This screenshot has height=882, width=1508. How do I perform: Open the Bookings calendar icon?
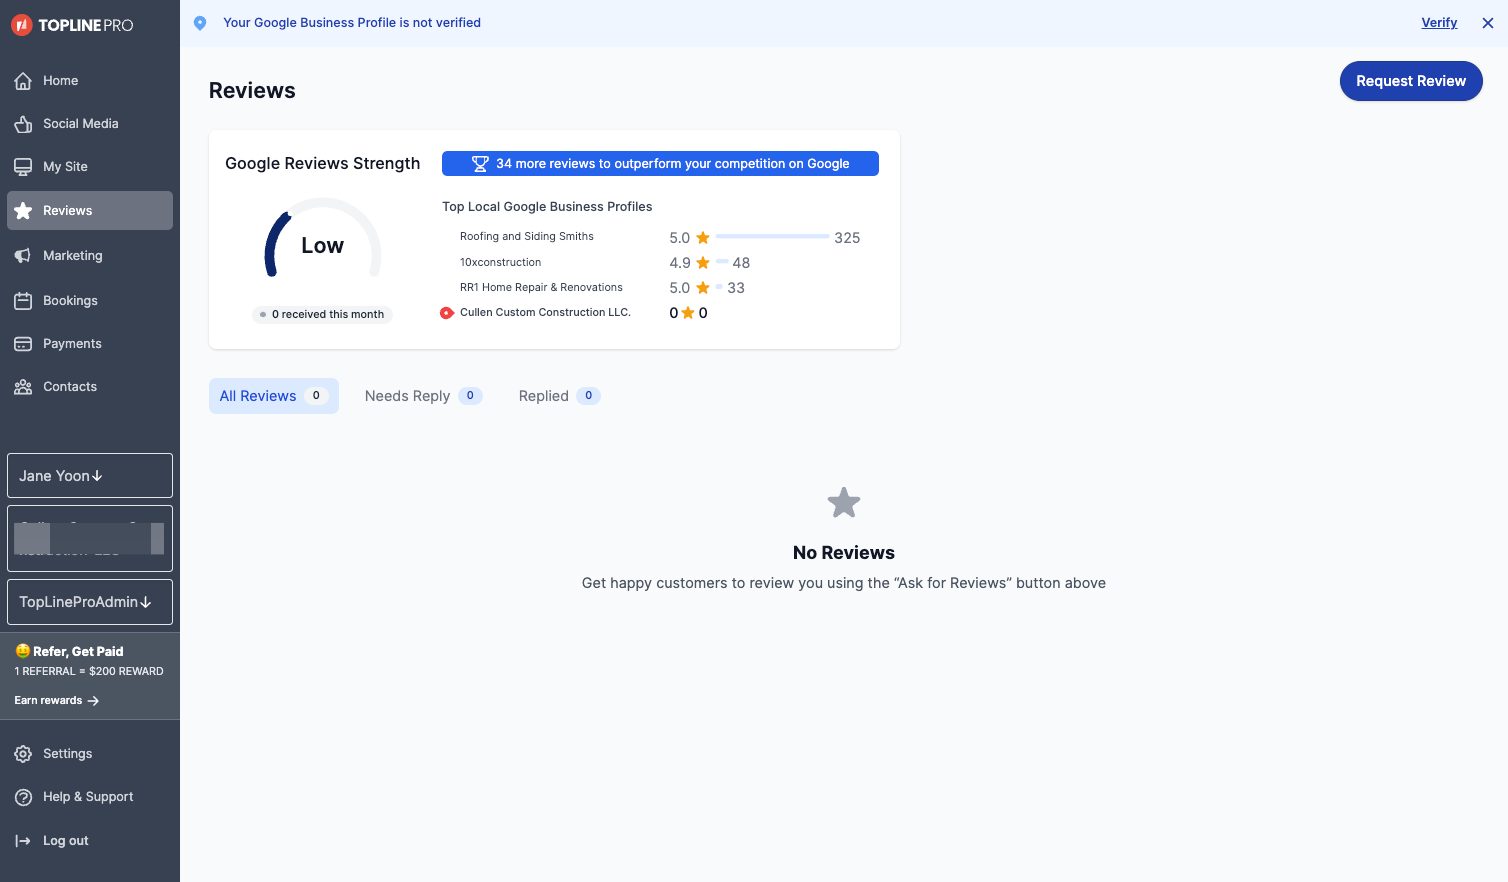23,301
